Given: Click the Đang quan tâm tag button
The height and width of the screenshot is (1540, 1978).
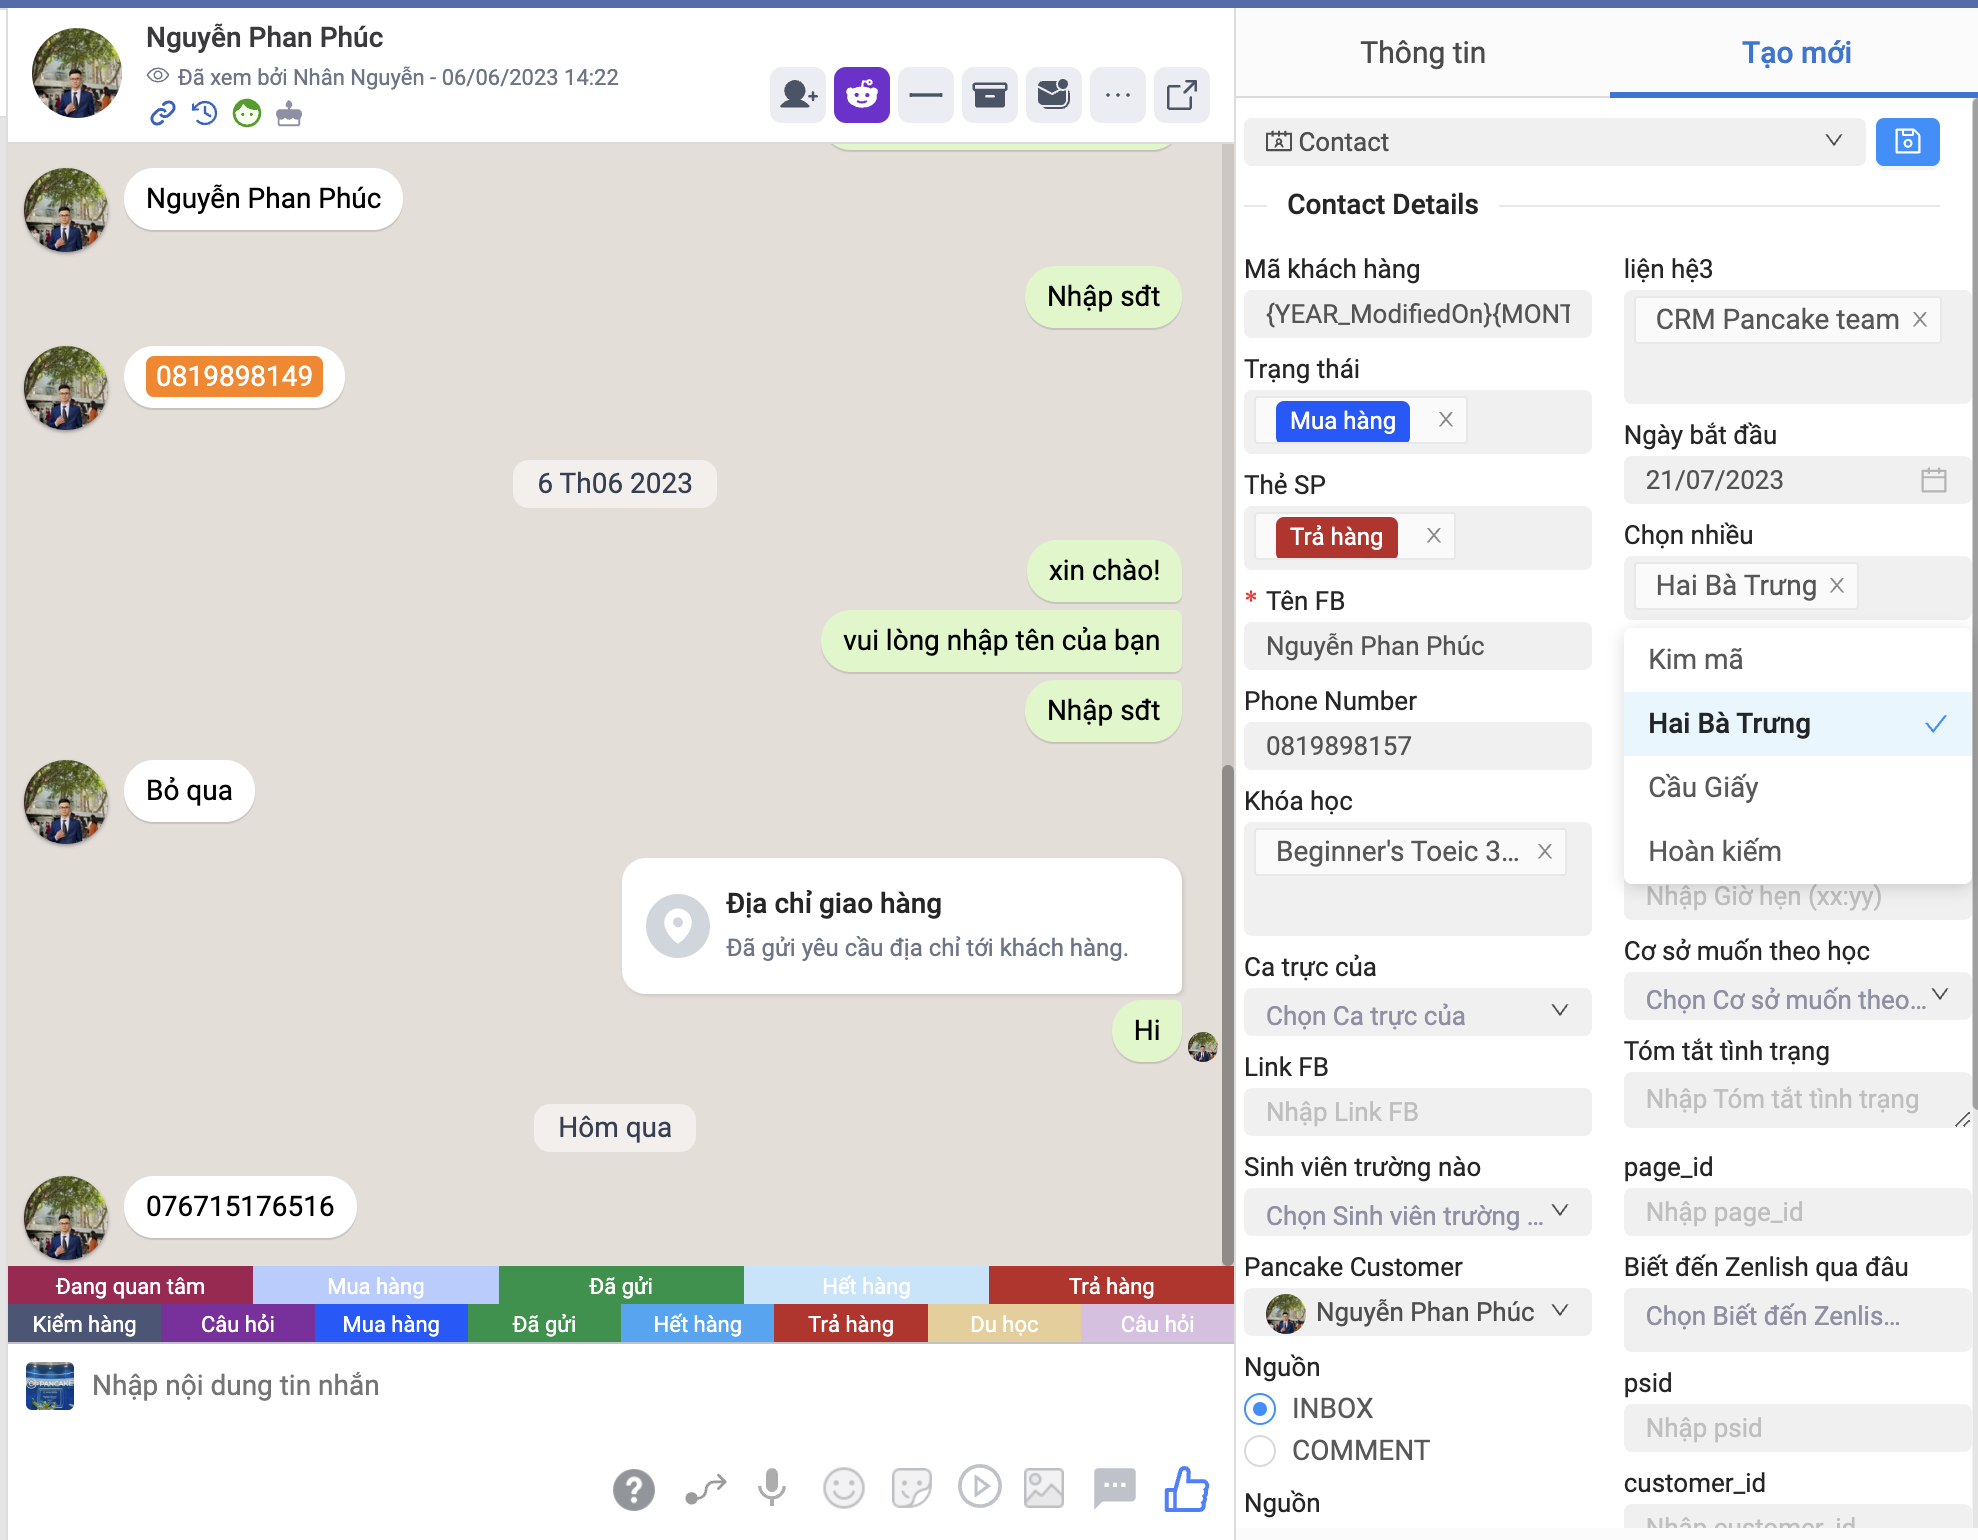Looking at the screenshot, I should coord(130,1286).
